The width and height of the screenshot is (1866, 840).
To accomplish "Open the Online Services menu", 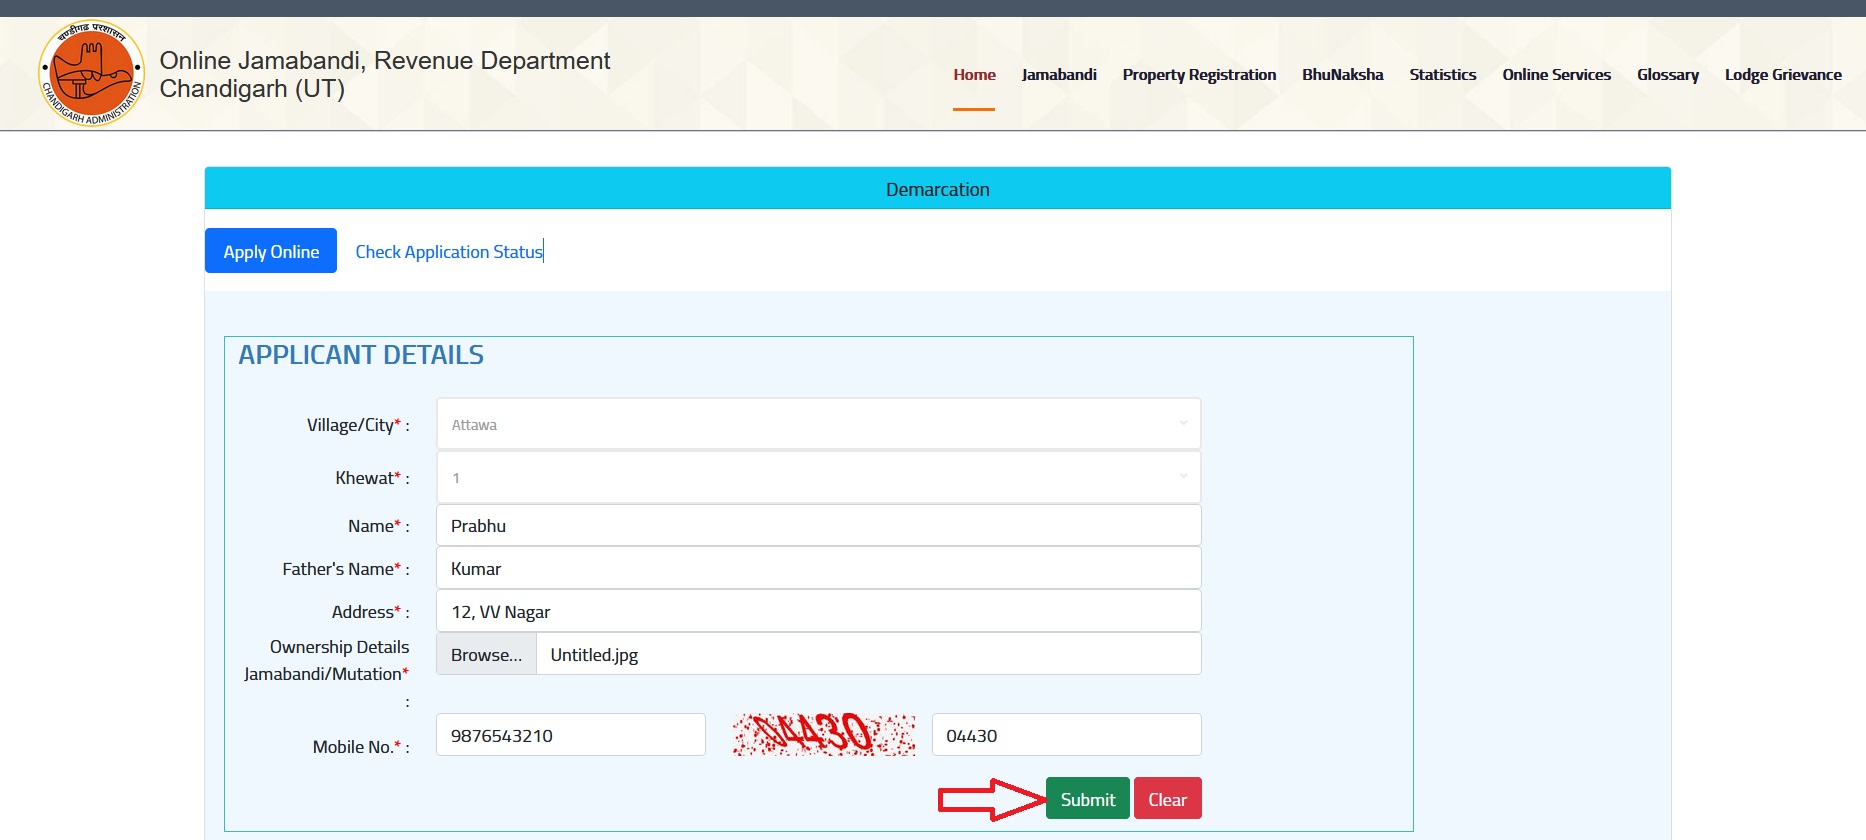I will [1556, 75].
